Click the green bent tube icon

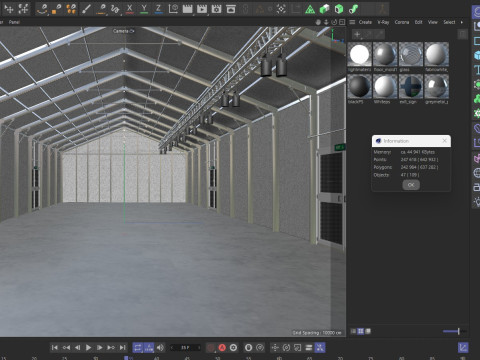353,9
